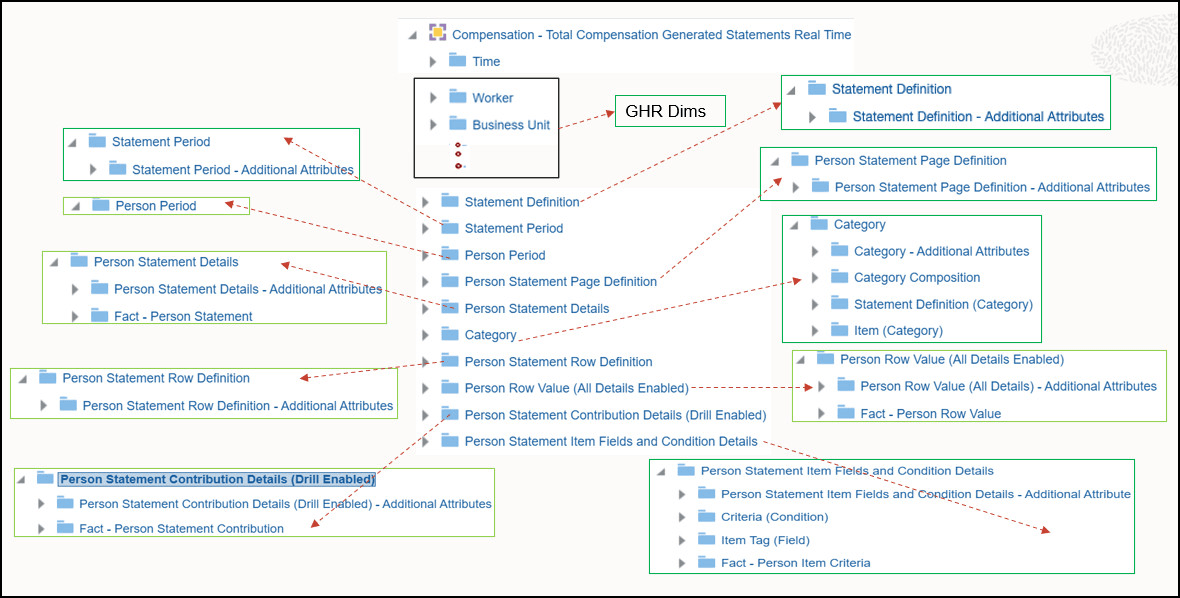
Task: Click folder icon for Statement Period - Additional Attributes
Action: [x=117, y=168]
